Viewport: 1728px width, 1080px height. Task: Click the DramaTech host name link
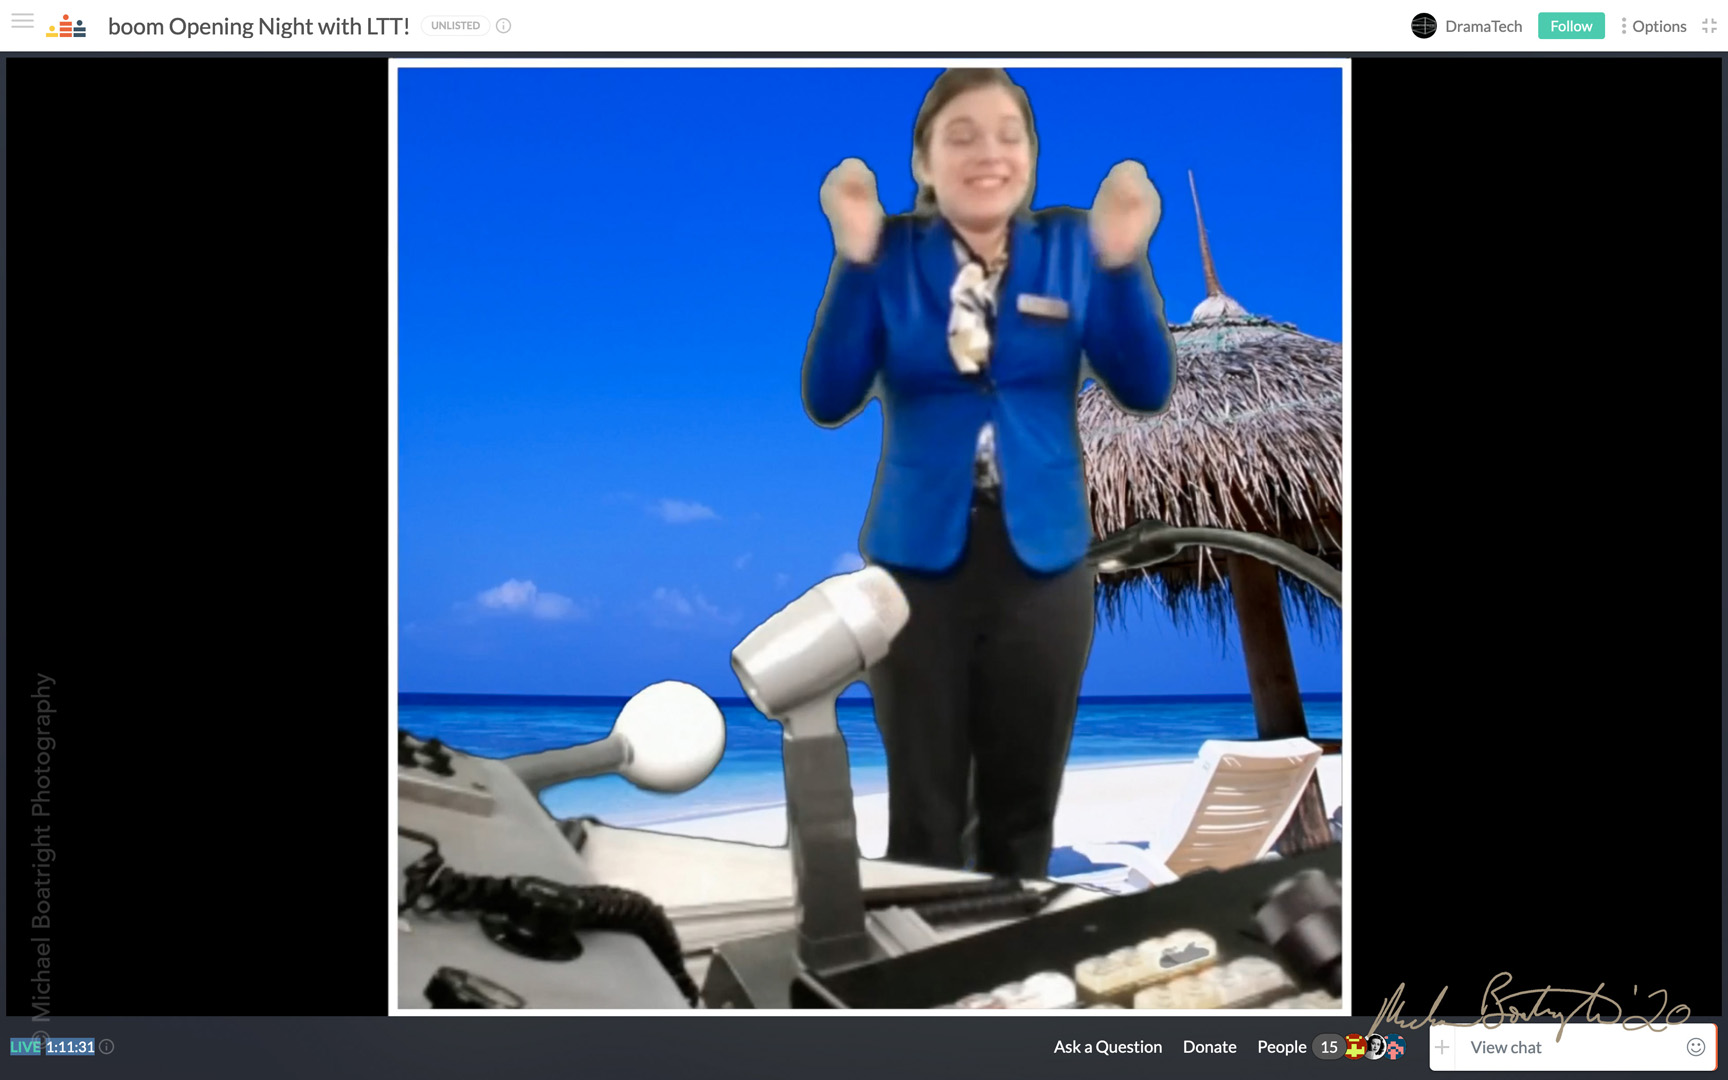click(x=1483, y=26)
